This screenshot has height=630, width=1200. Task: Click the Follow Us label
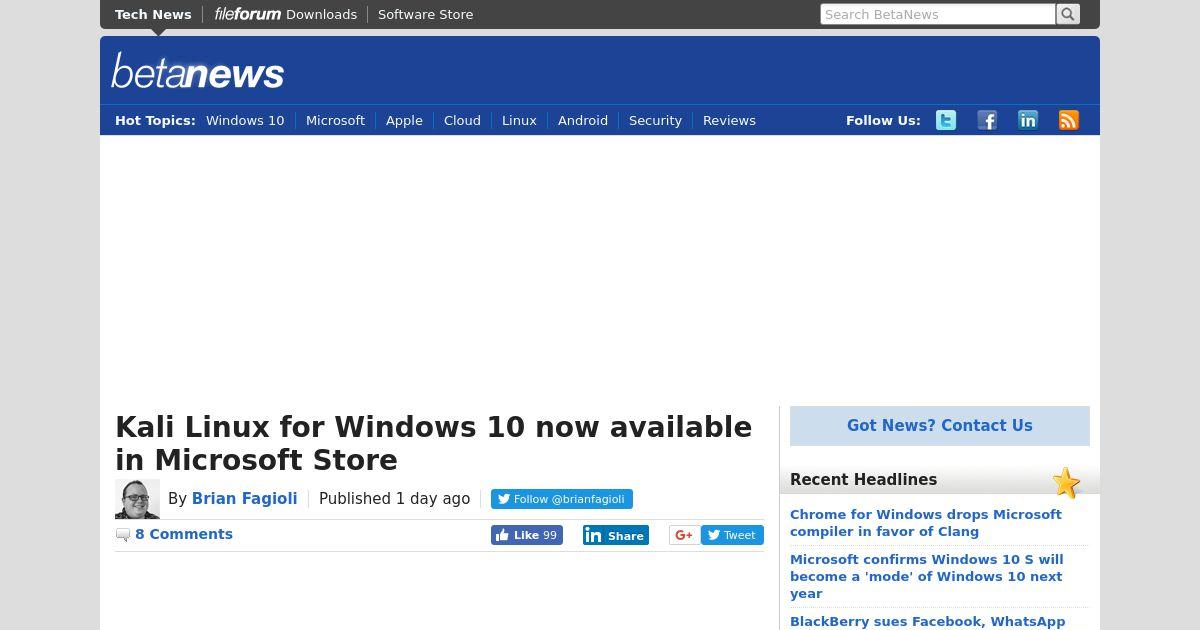tap(883, 120)
